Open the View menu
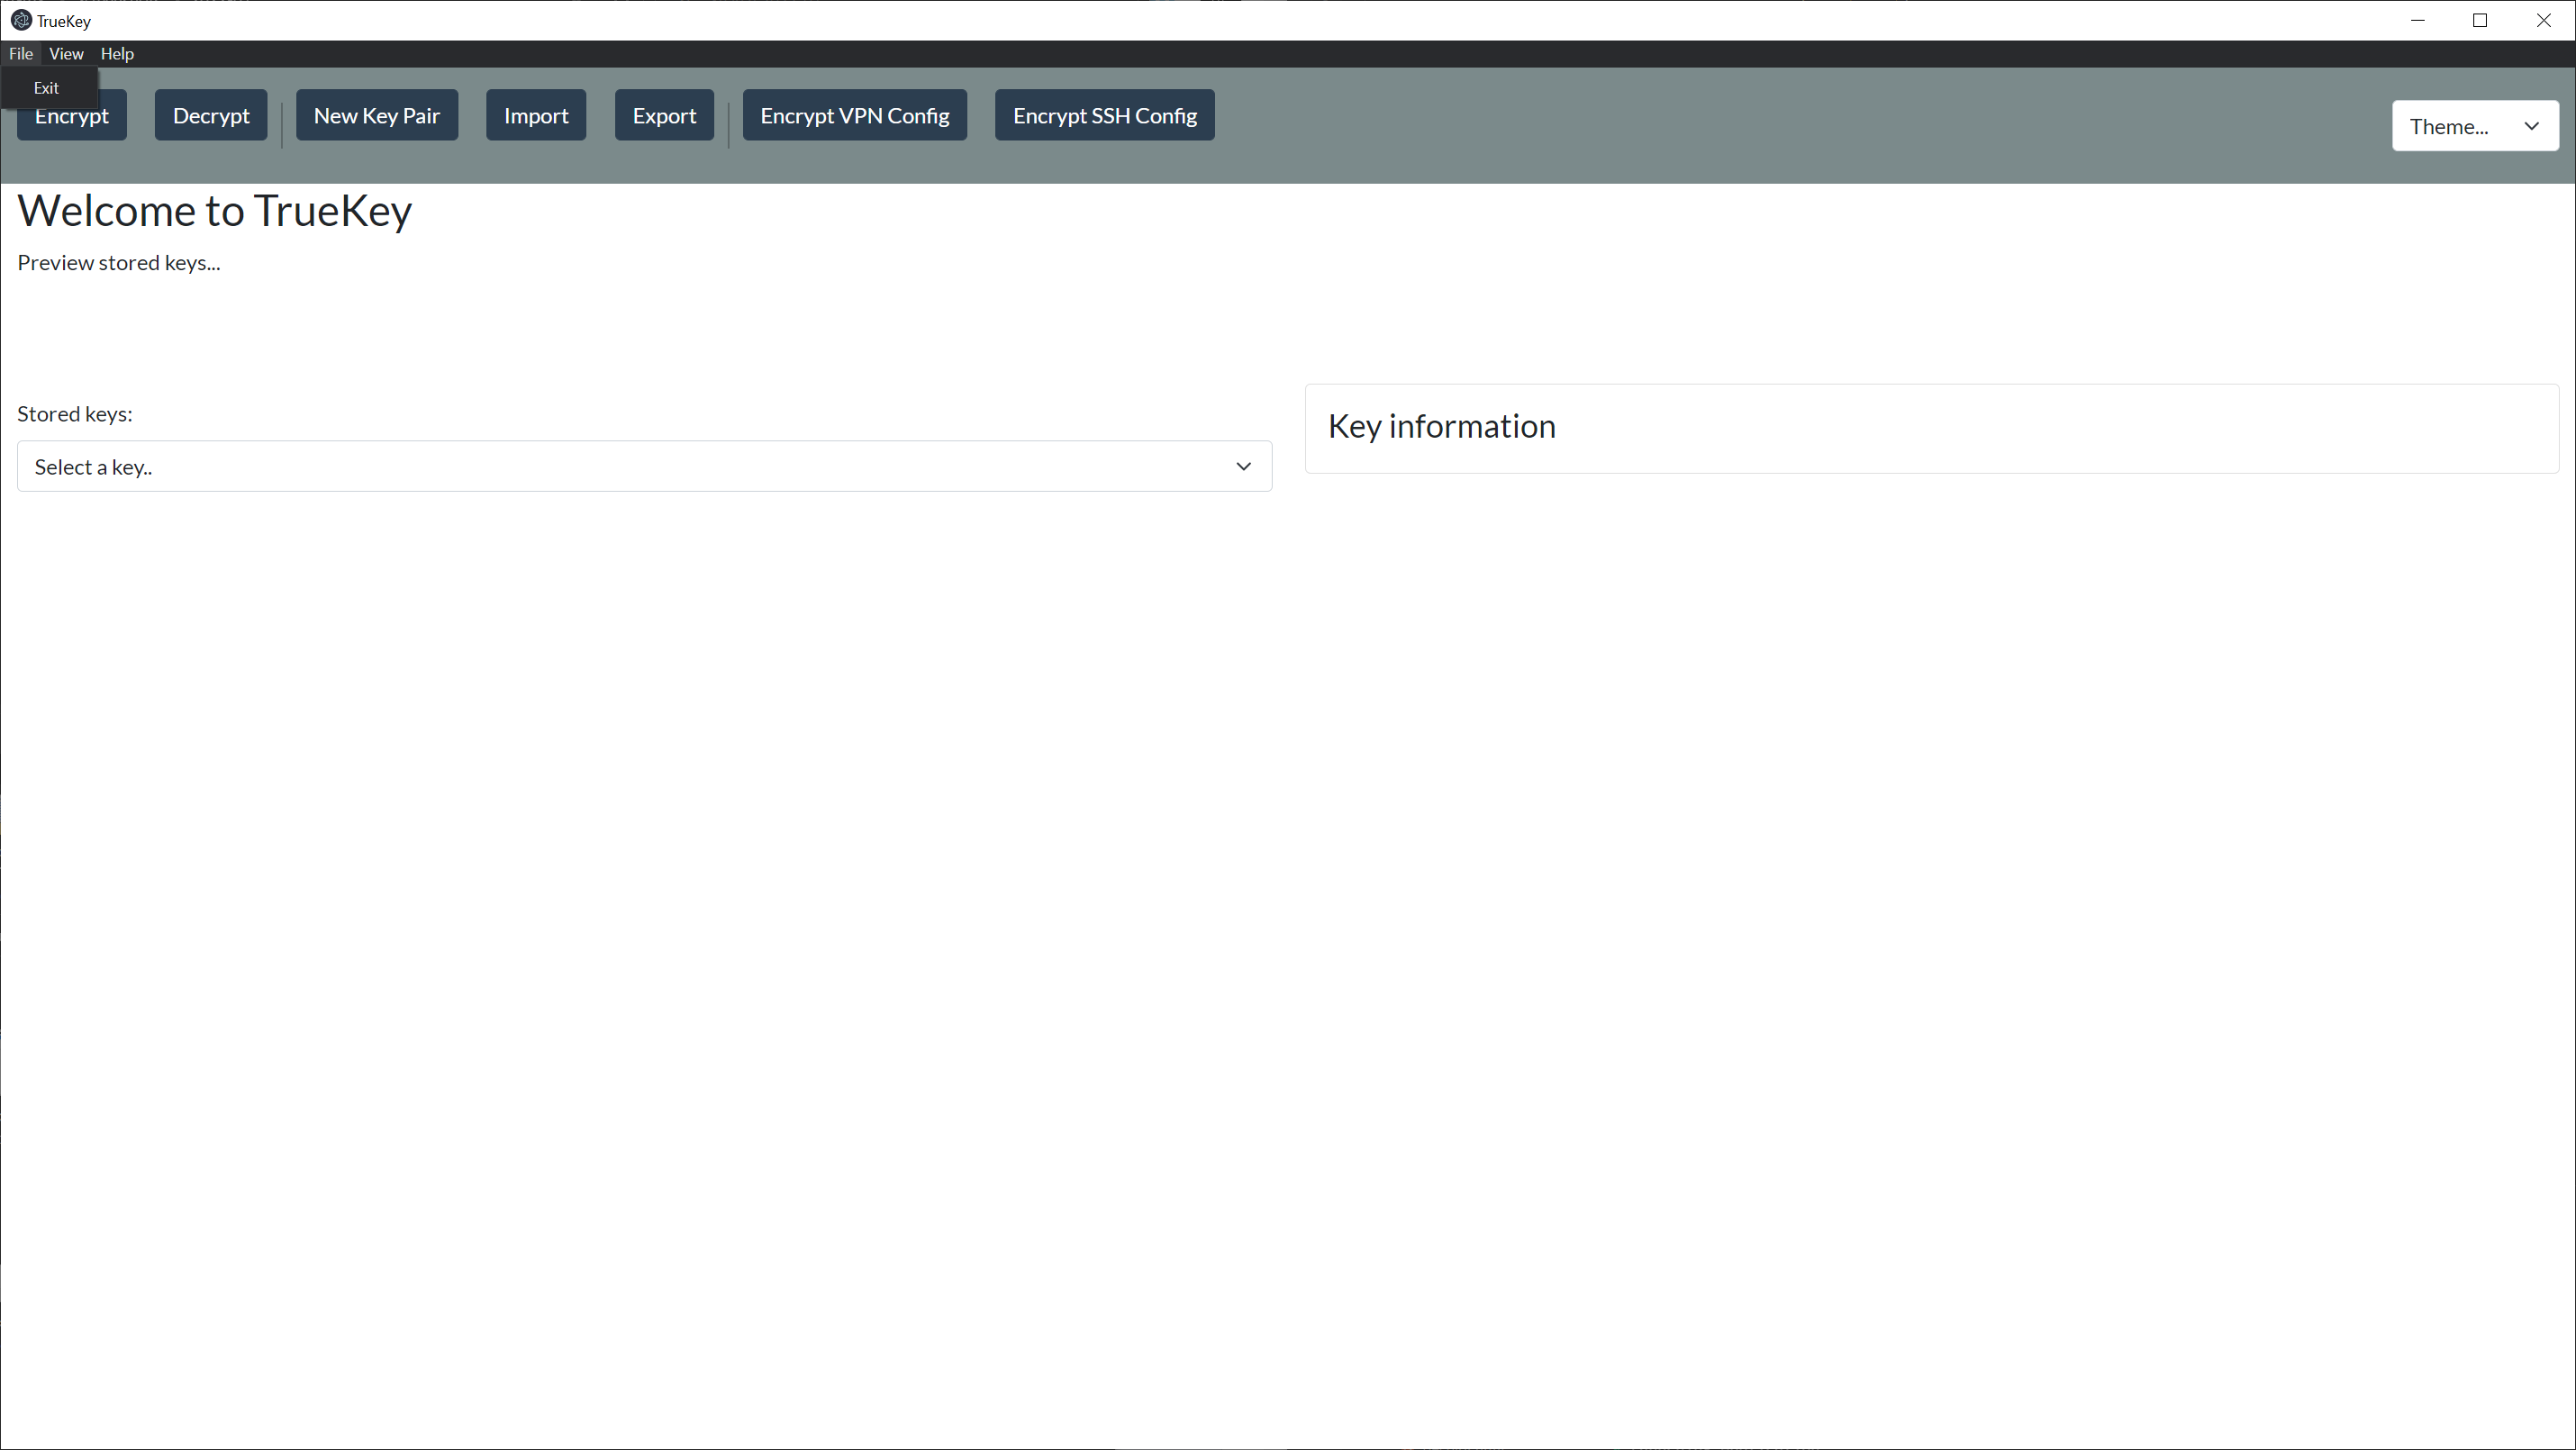2576x1450 pixels. tap(66, 53)
